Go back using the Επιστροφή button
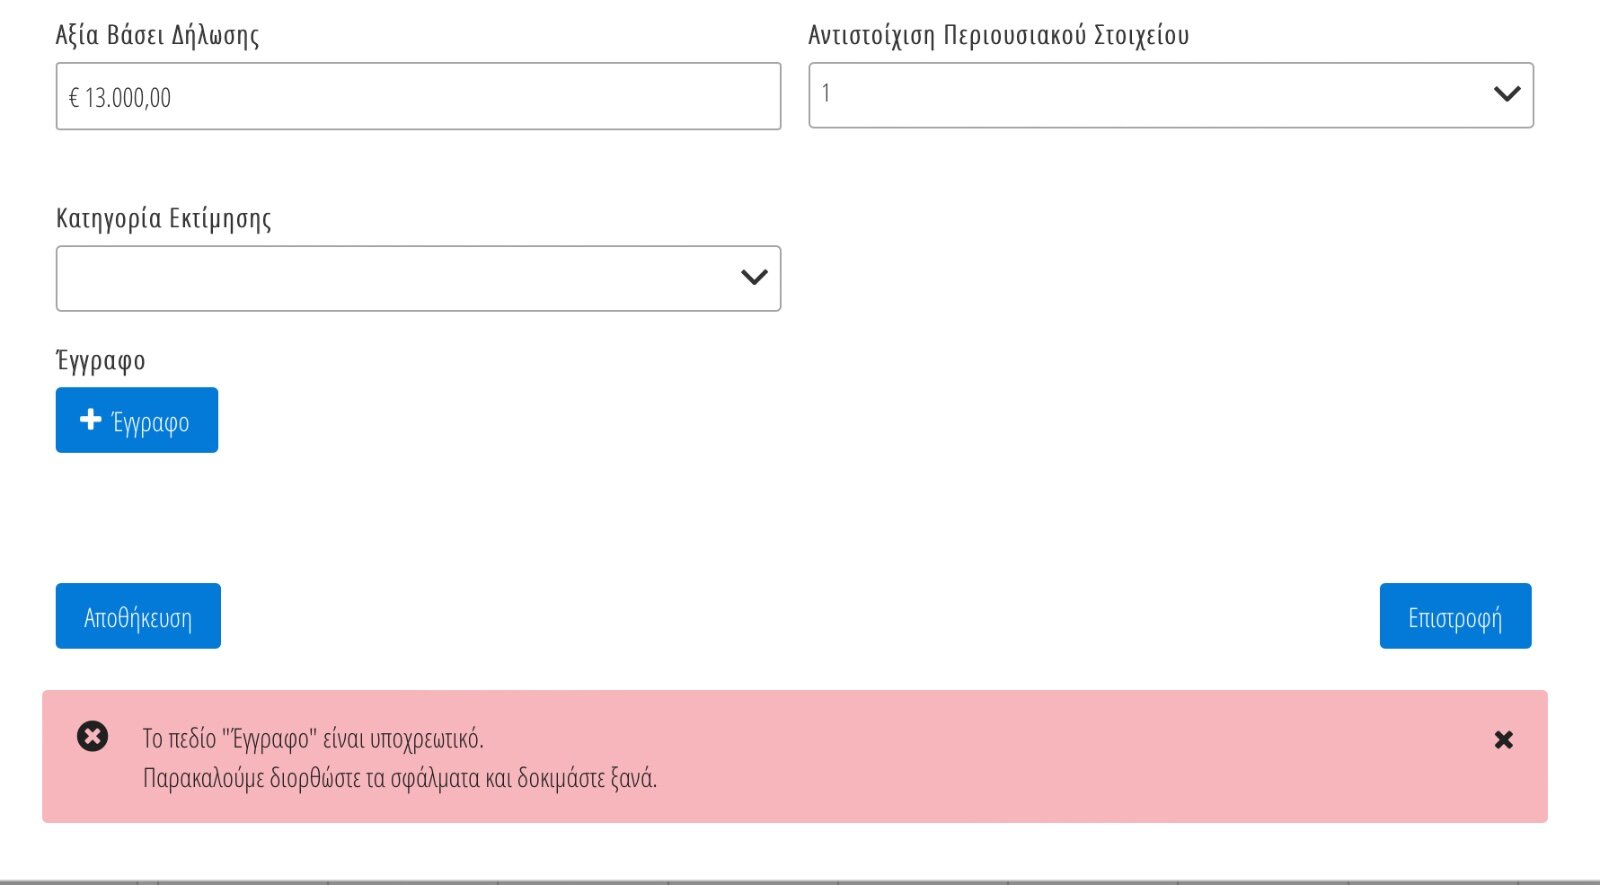 1455,616
